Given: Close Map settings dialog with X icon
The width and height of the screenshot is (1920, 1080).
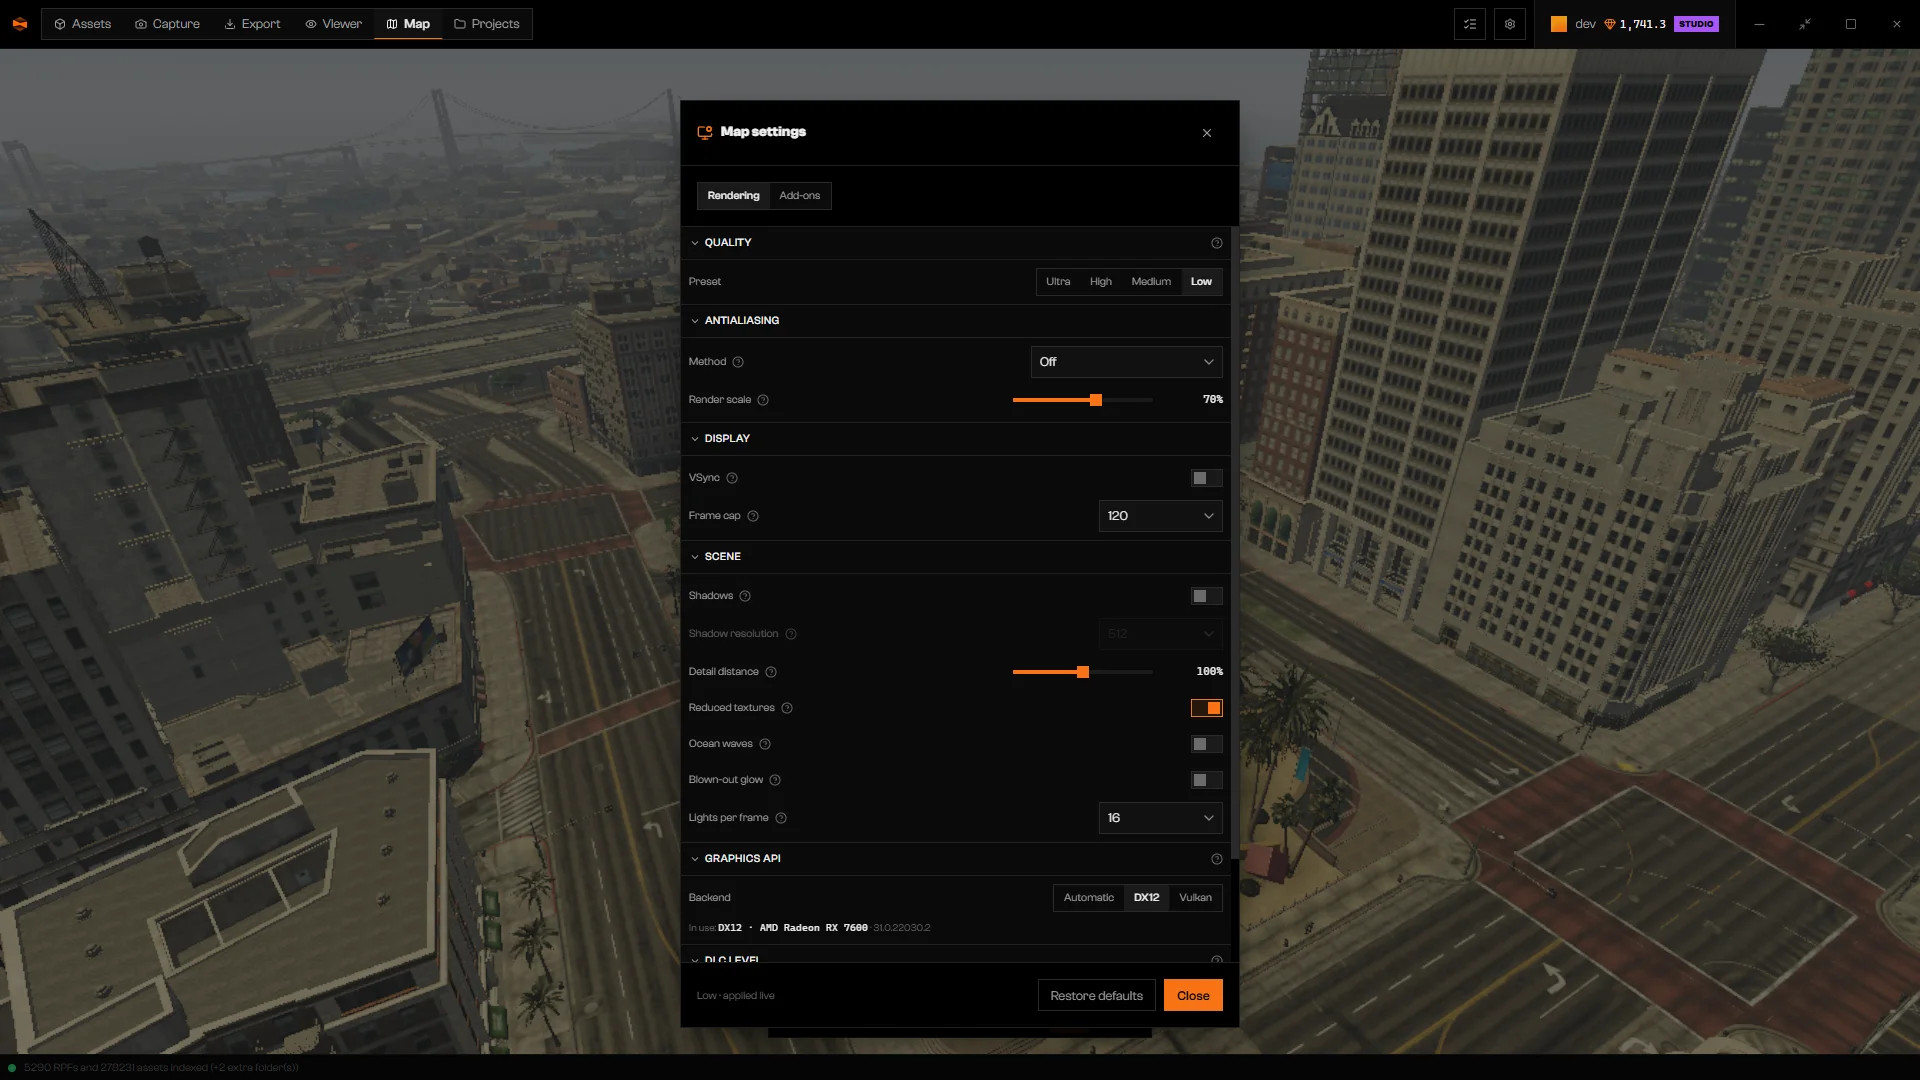Looking at the screenshot, I should click(1207, 133).
